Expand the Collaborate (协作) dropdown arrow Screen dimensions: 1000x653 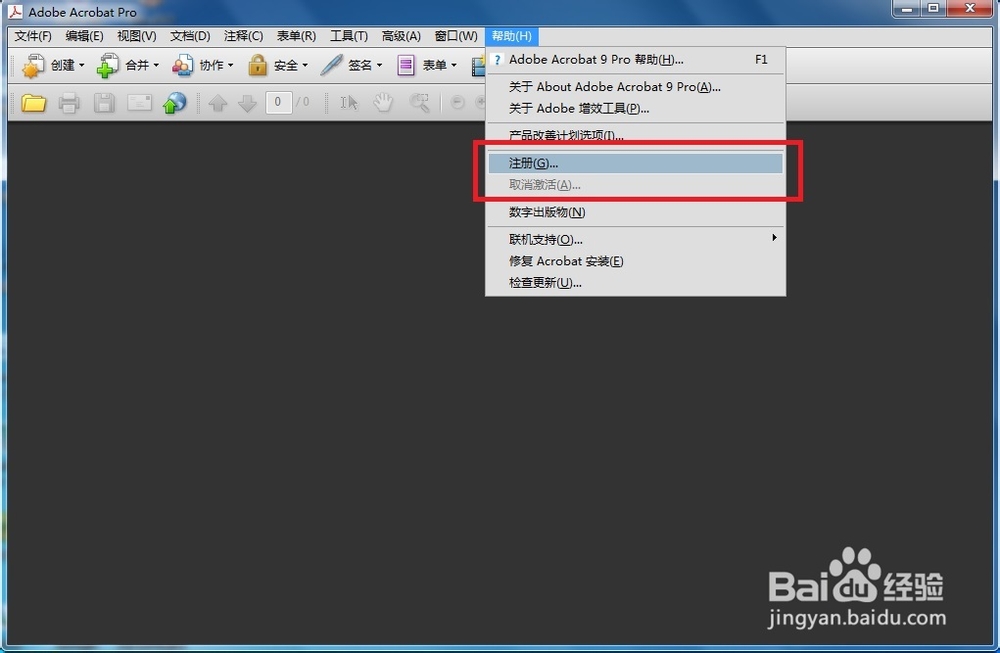(231, 65)
